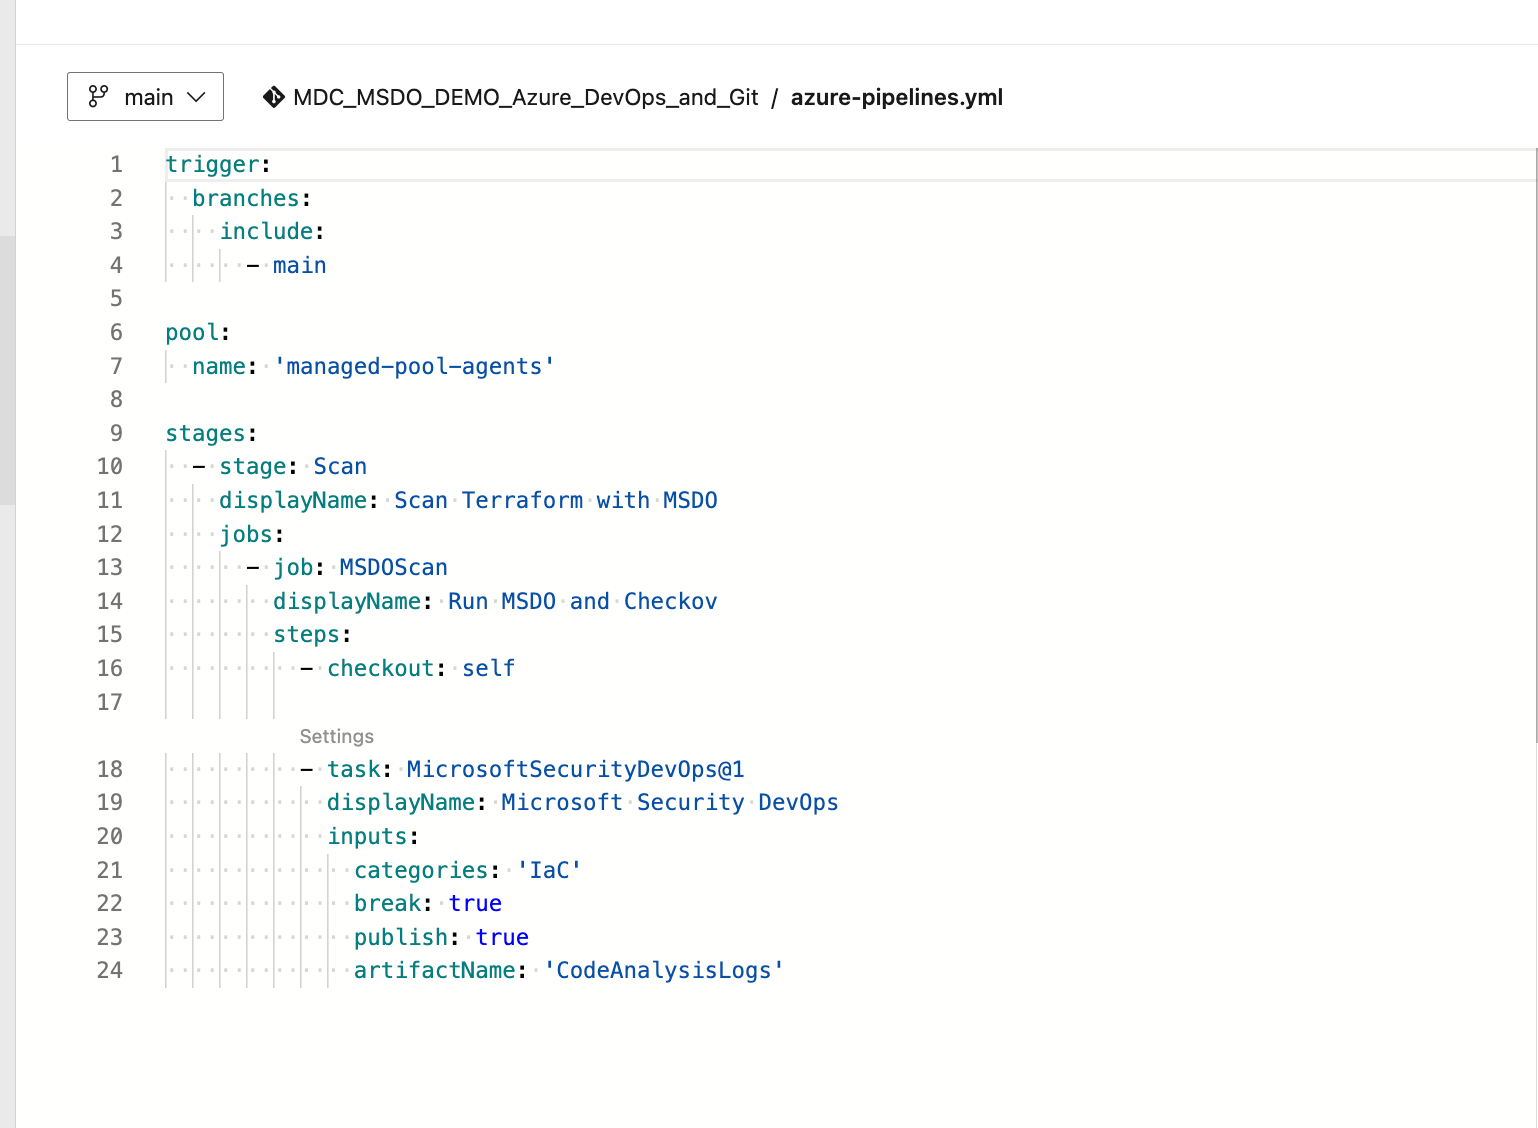The height and width of the screenshot is (1128, 1538).
Task: Click 'pool' key on line 6
Action: point(192,332)
